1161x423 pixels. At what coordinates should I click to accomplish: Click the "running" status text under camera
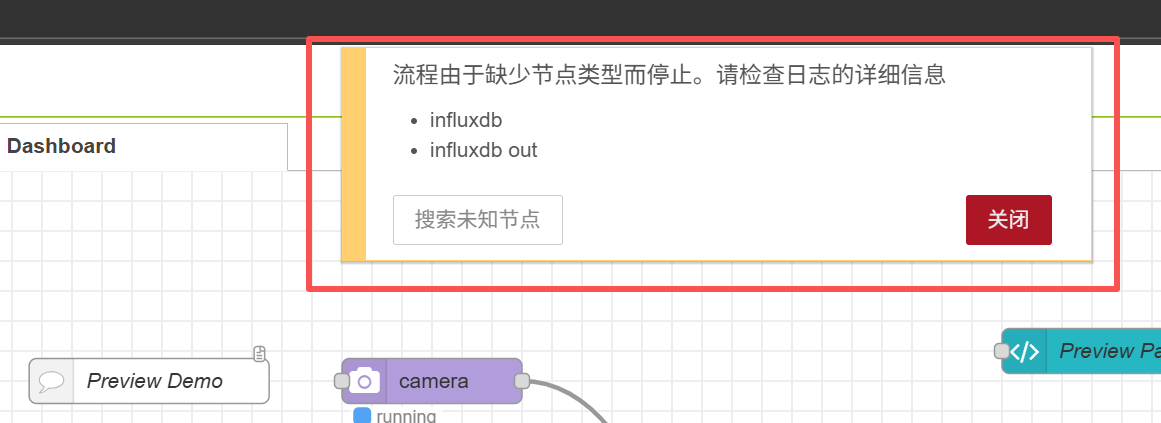point(406,416)
